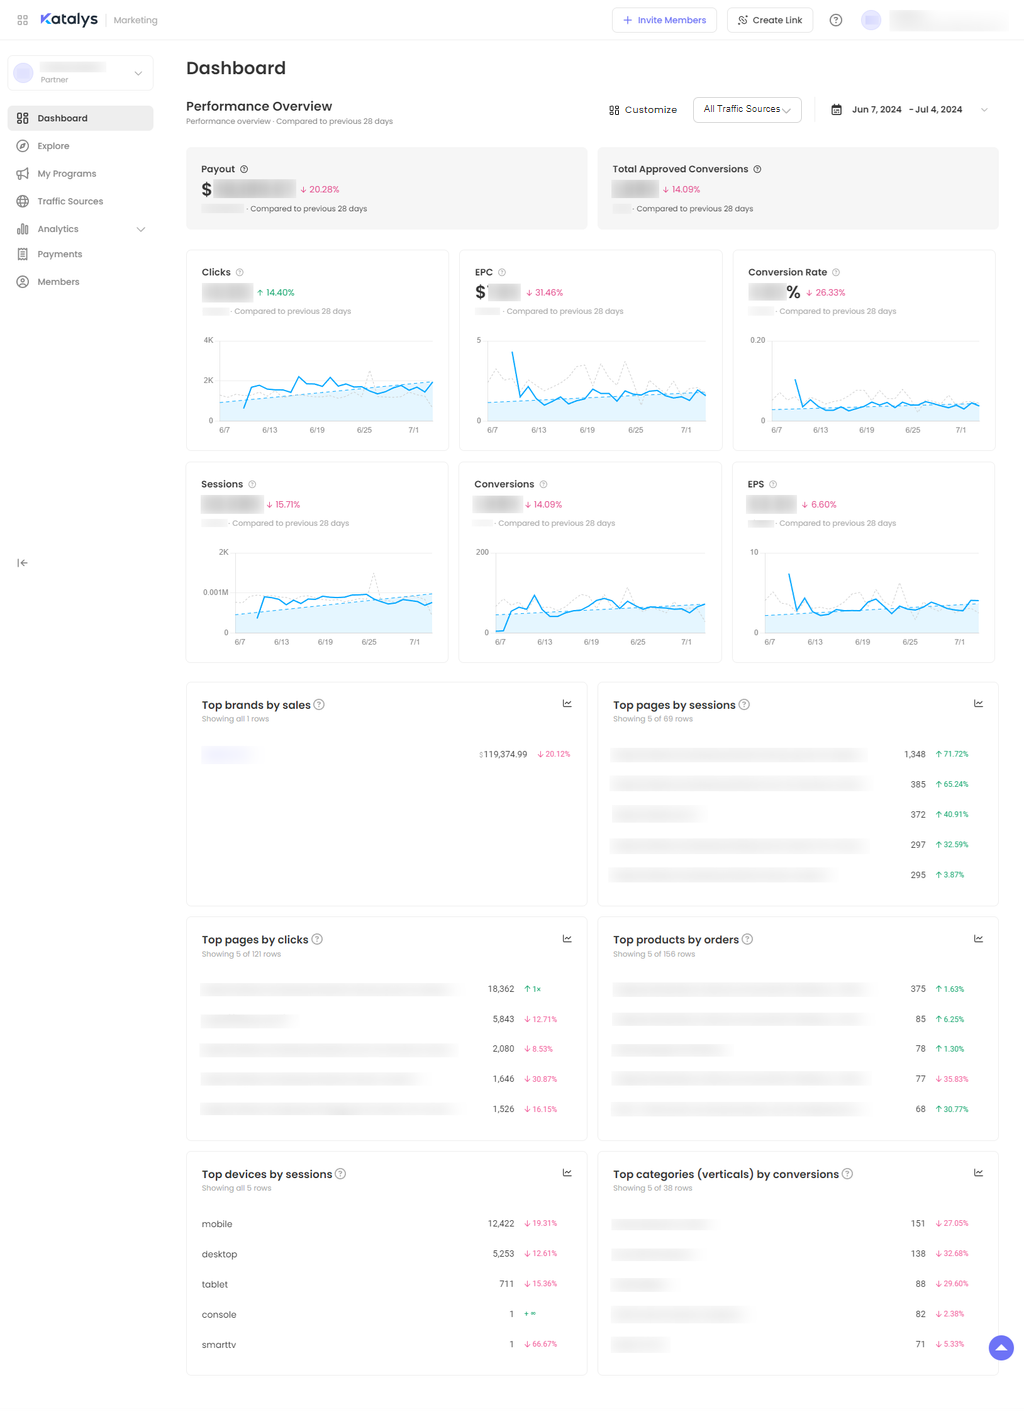Click the help question mark icon in header
Viewport: 1024px width, 1412px height.
(836, 20)
